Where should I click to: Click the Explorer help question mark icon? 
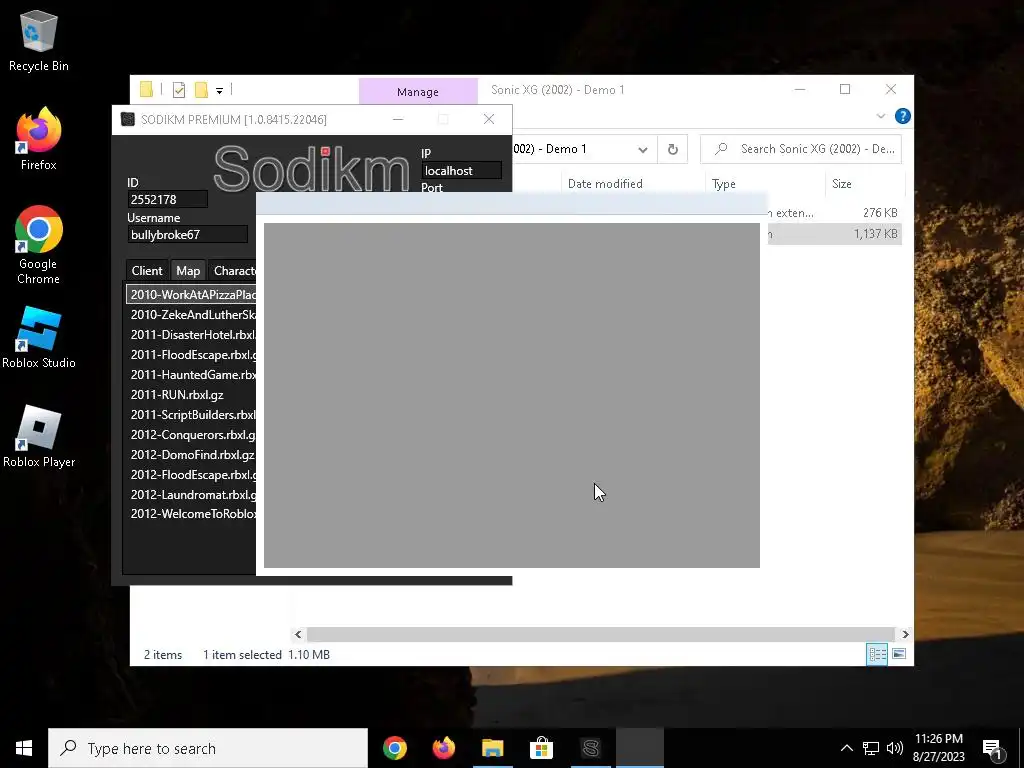(x=903, y=116)
